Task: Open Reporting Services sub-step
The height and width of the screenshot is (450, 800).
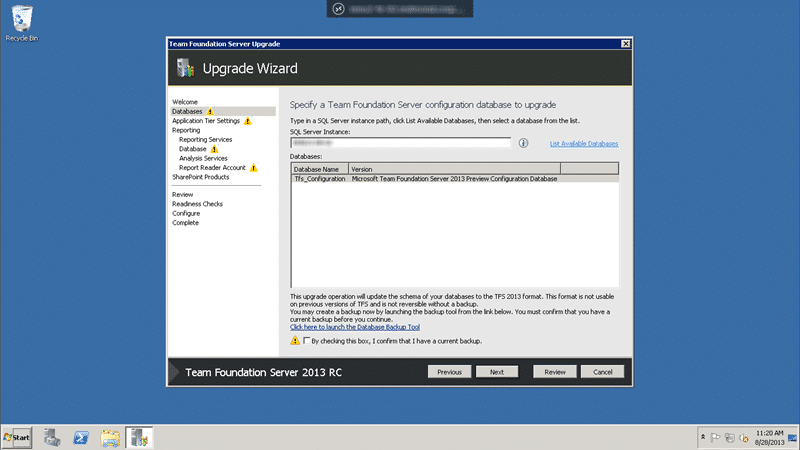Action: coord(206,140)
